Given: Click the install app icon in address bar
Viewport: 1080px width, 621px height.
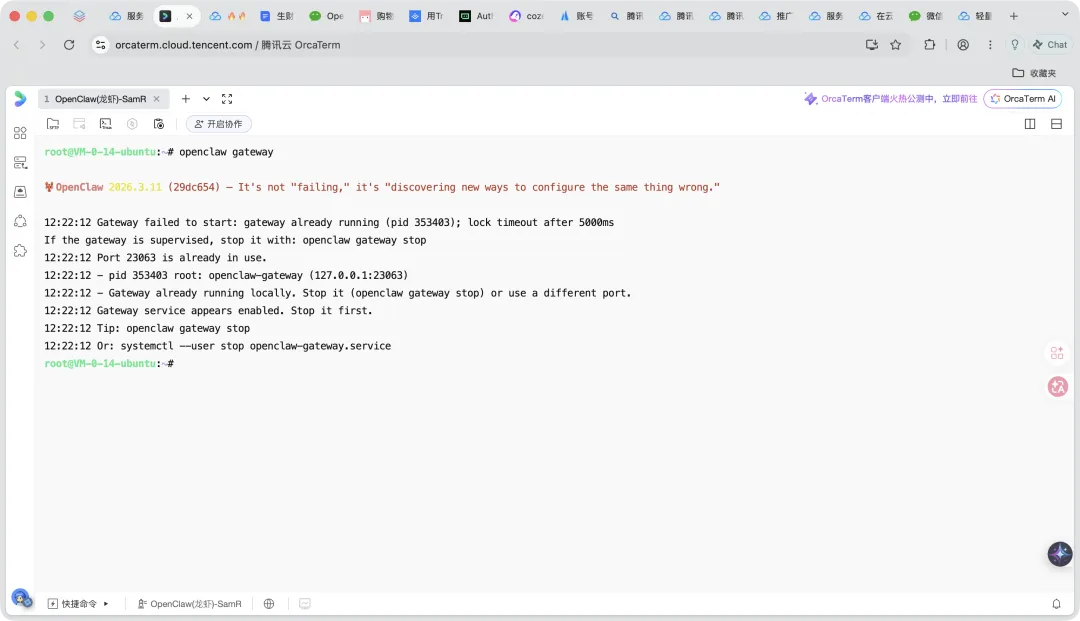Looking at the screenshot, I should [871, 45].
